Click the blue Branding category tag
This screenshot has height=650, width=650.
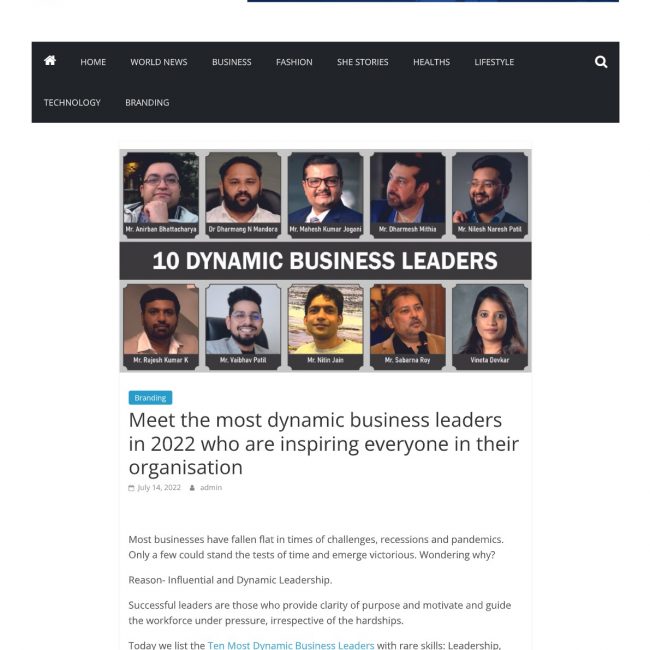pos(150,398)
